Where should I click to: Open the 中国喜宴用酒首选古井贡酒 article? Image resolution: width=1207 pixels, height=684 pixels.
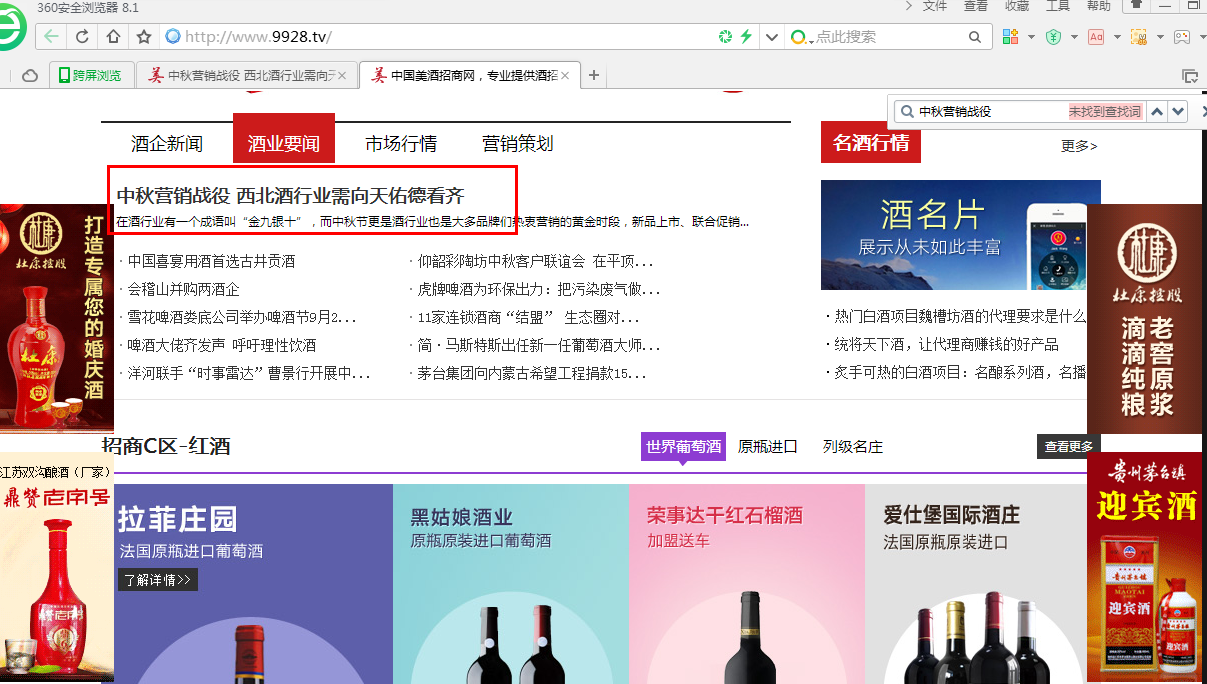click(x=211, y=261)
